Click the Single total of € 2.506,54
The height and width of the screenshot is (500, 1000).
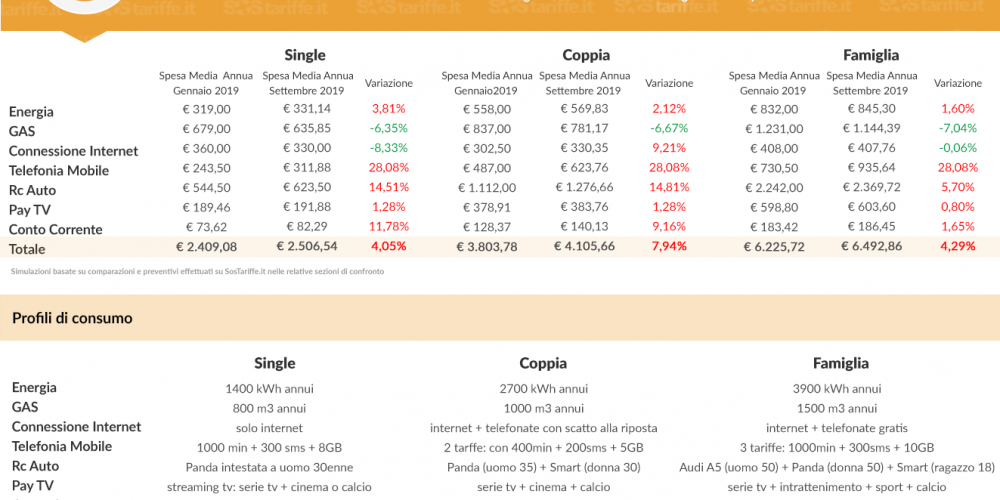[x=307, y=246]
